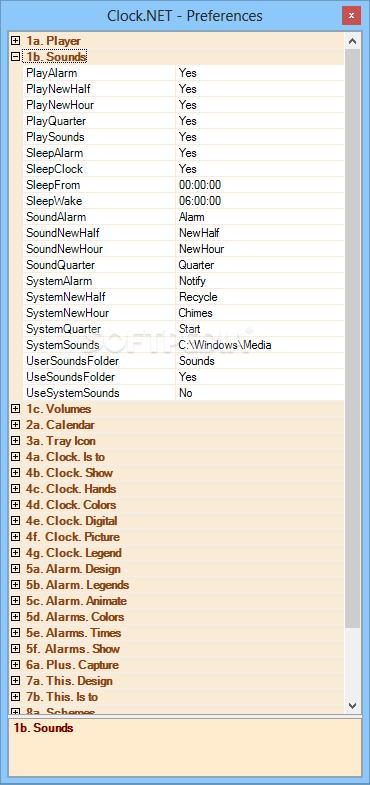Expand the 5e. Alarms. Times category
This screenshot has width=370, height=785.
(16, 633)
